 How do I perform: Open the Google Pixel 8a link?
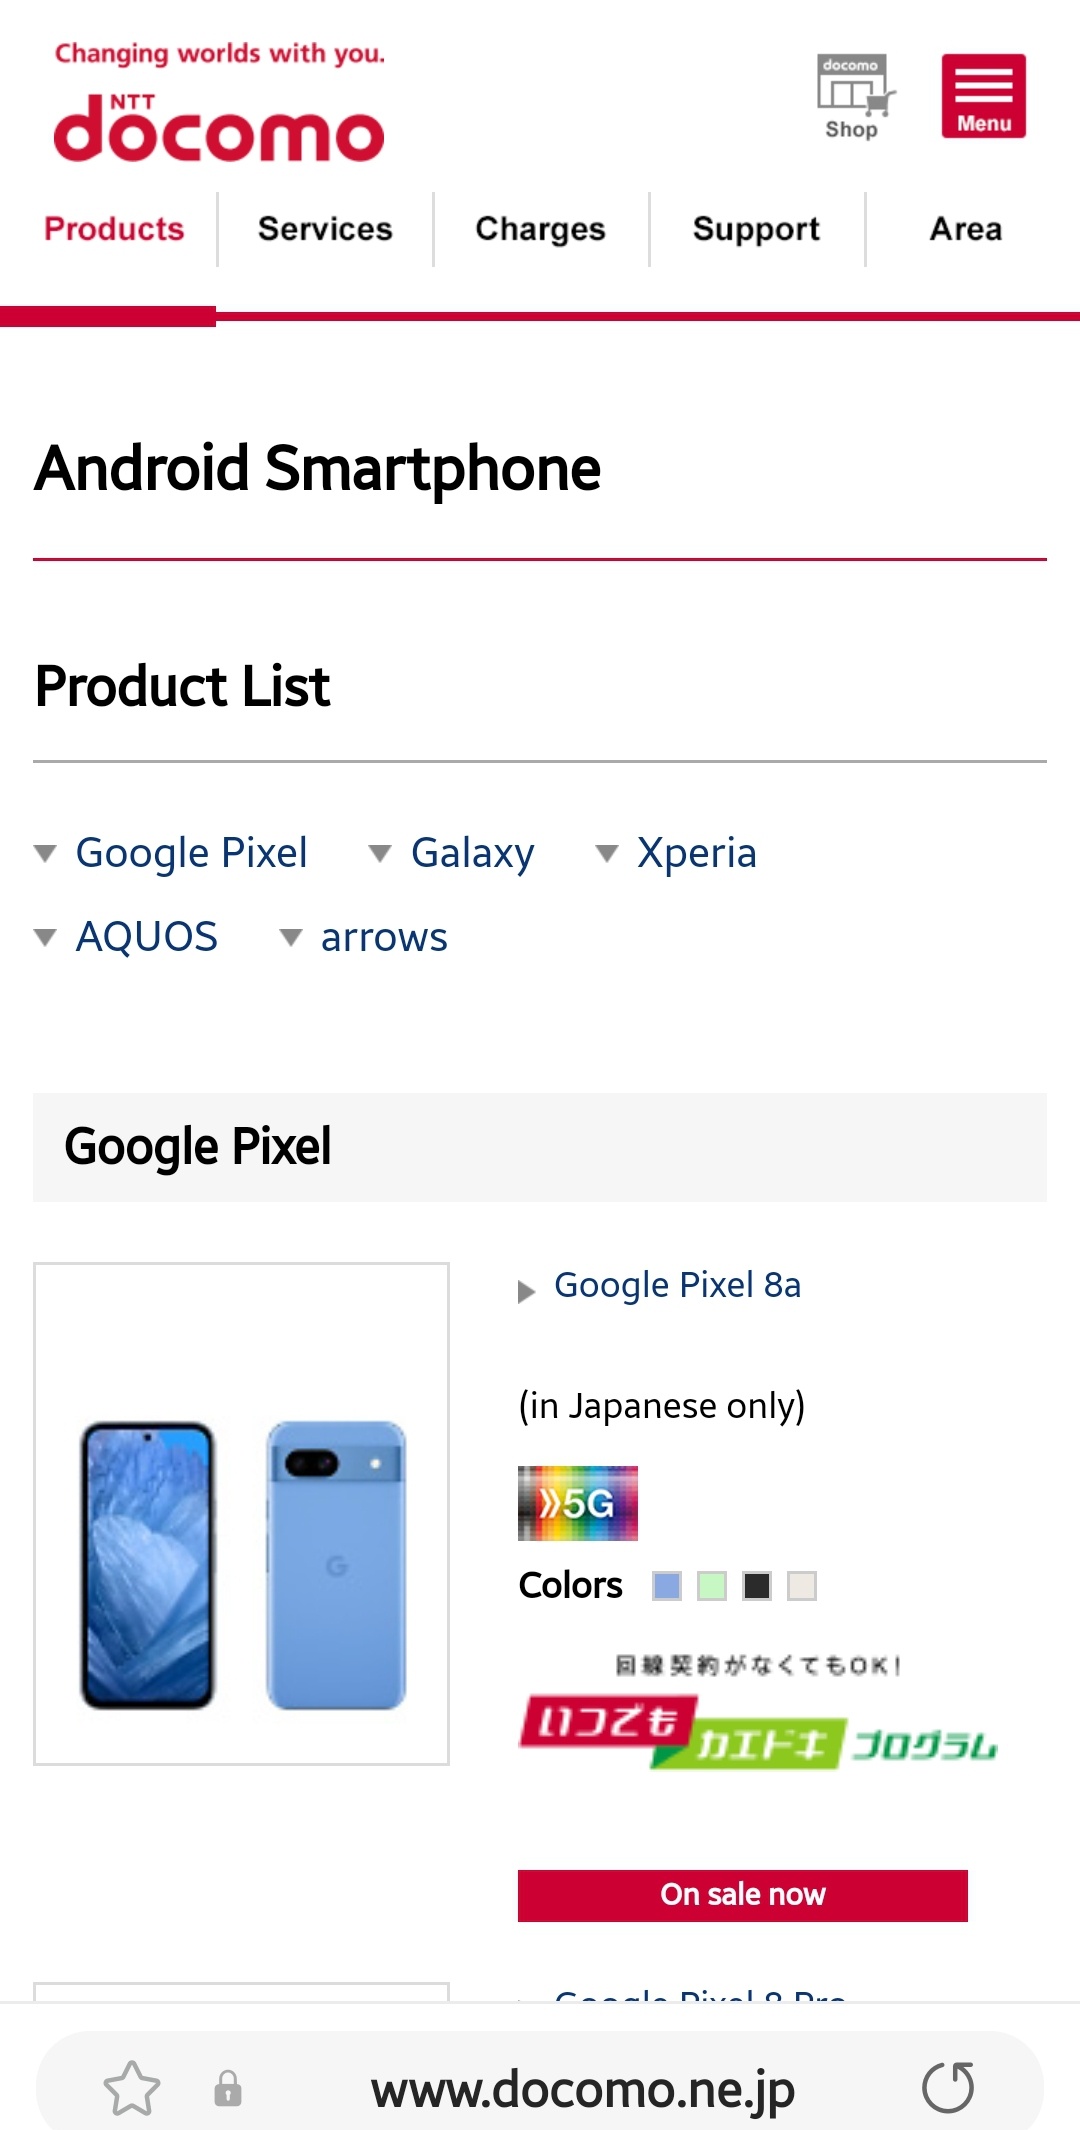[x=677, y=1285]
